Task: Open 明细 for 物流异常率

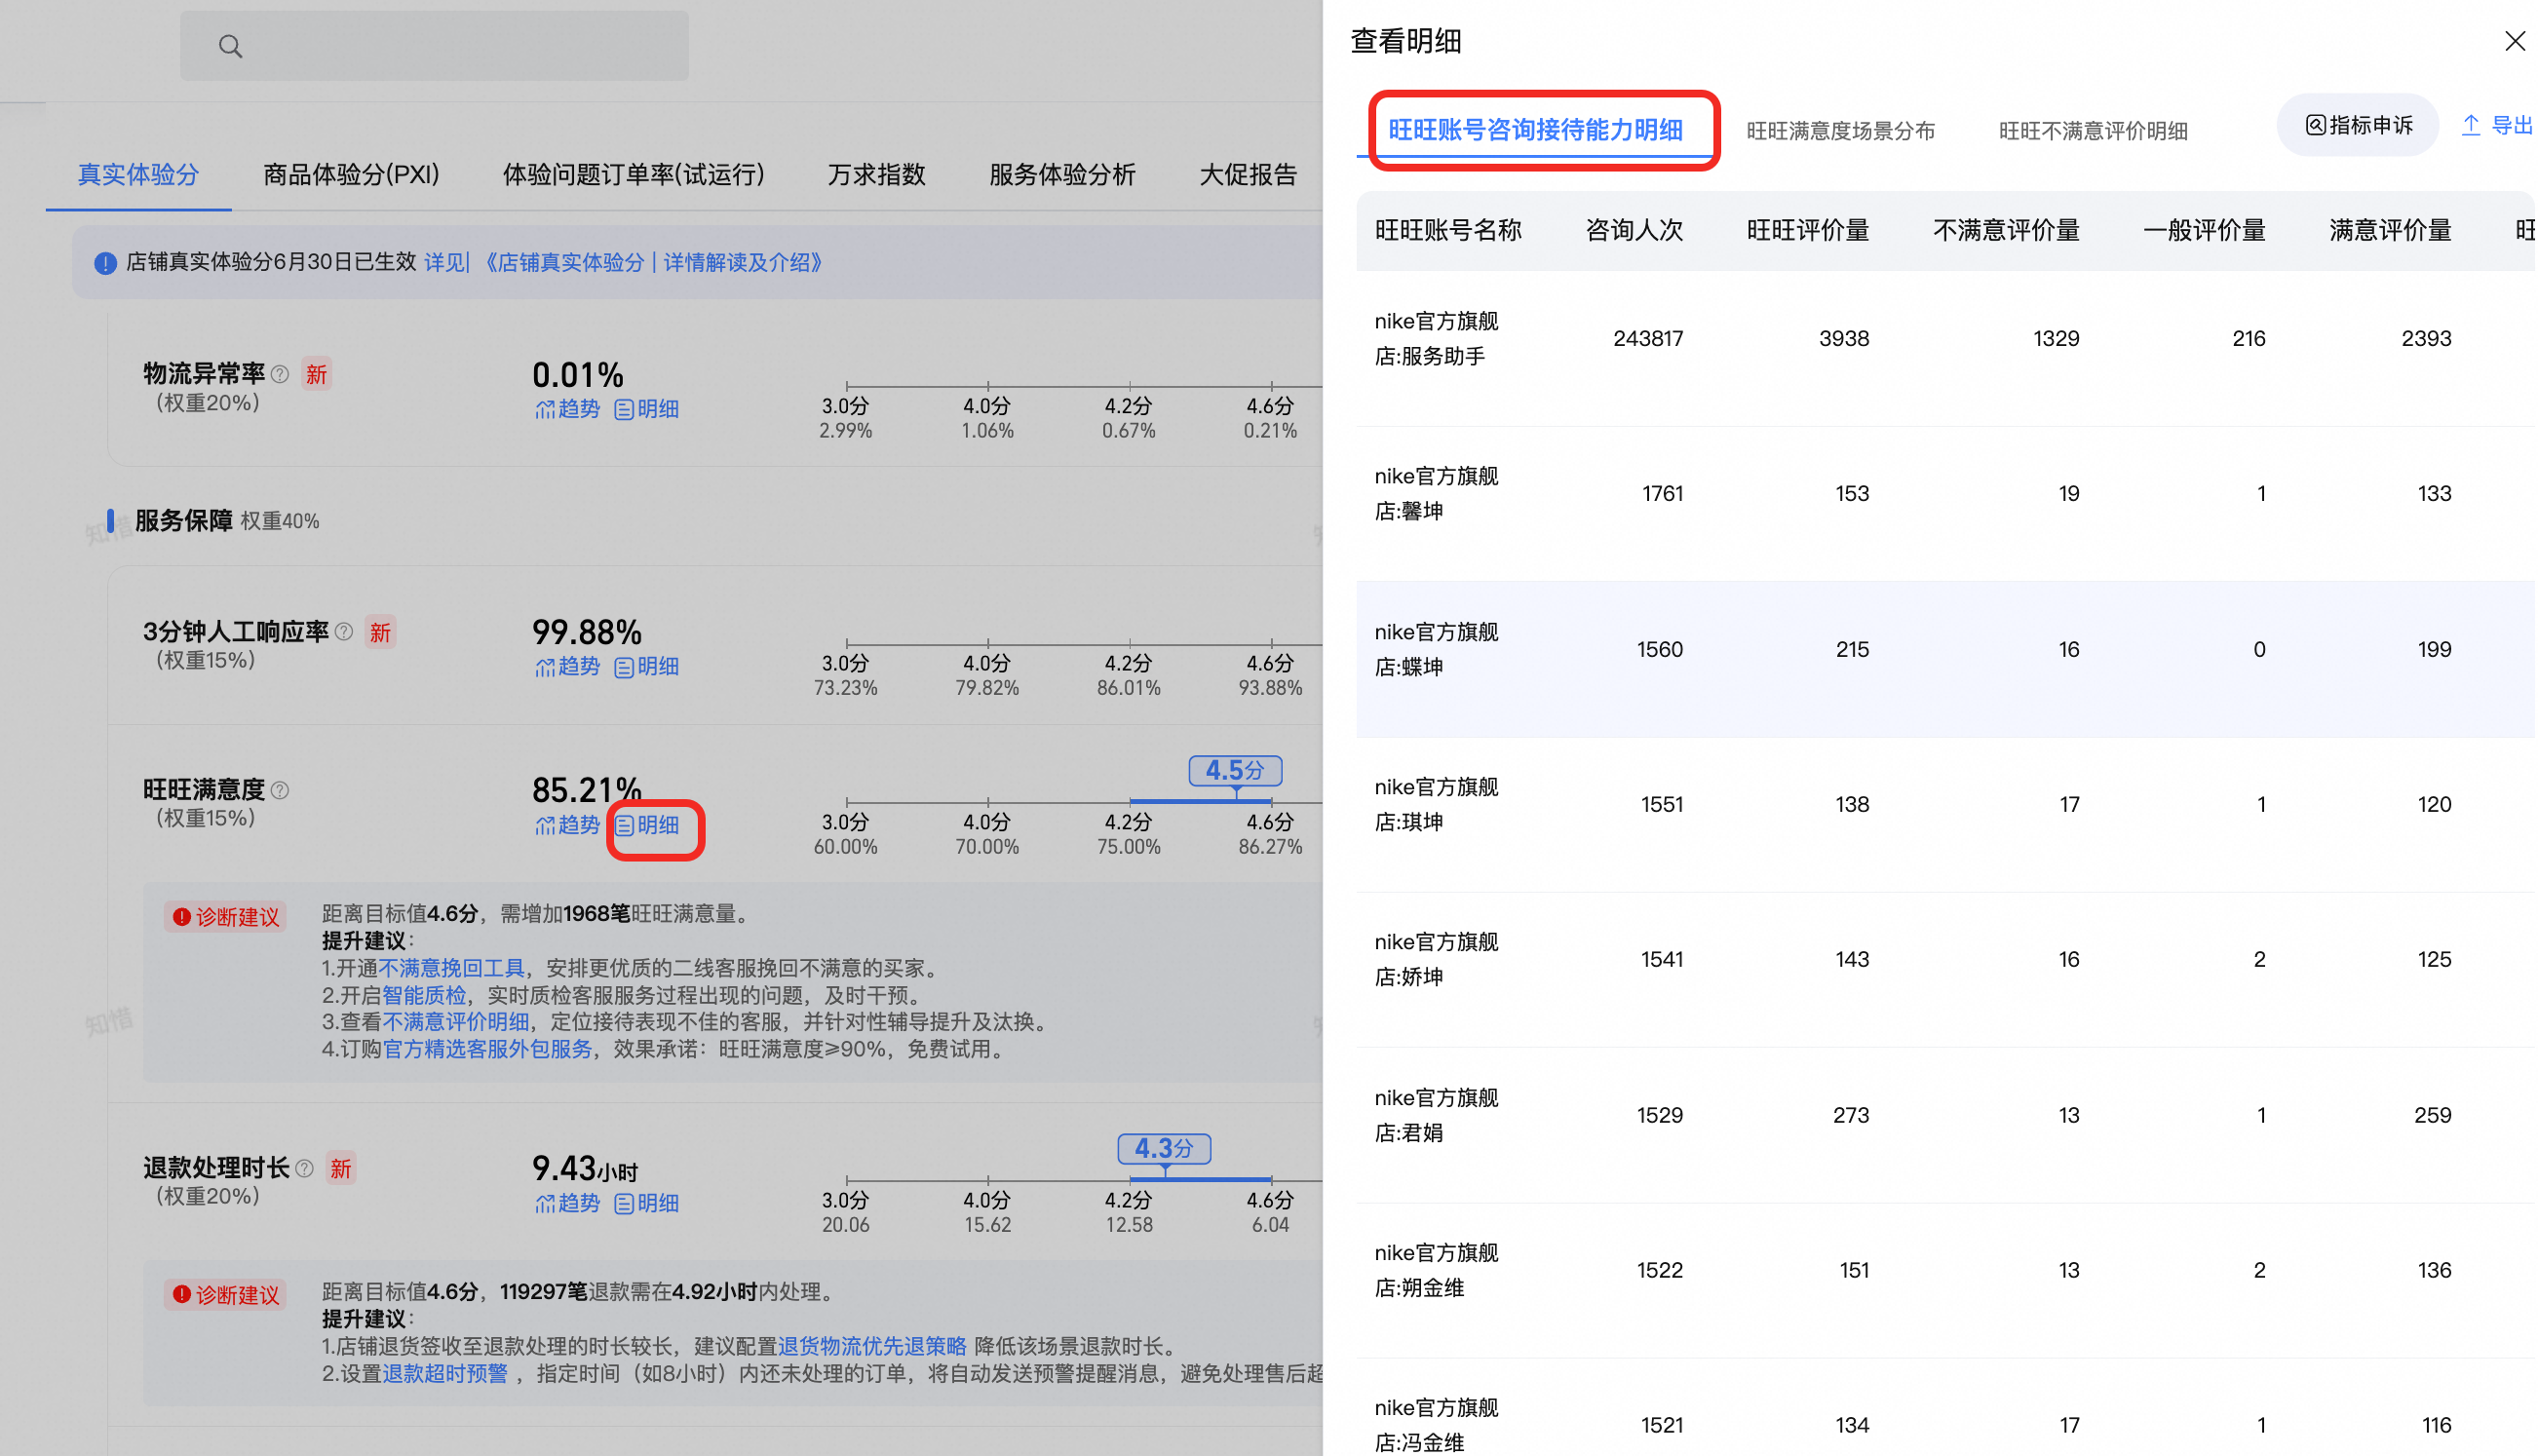Action: click(x=647, y=409)
